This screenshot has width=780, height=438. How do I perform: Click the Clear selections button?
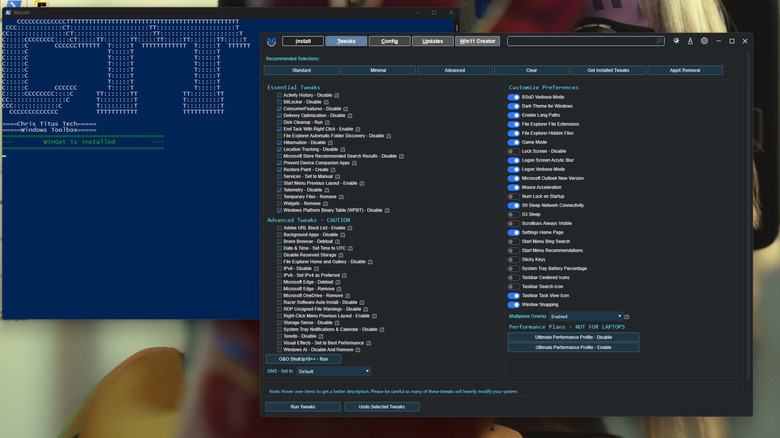[x=532, y=70]
